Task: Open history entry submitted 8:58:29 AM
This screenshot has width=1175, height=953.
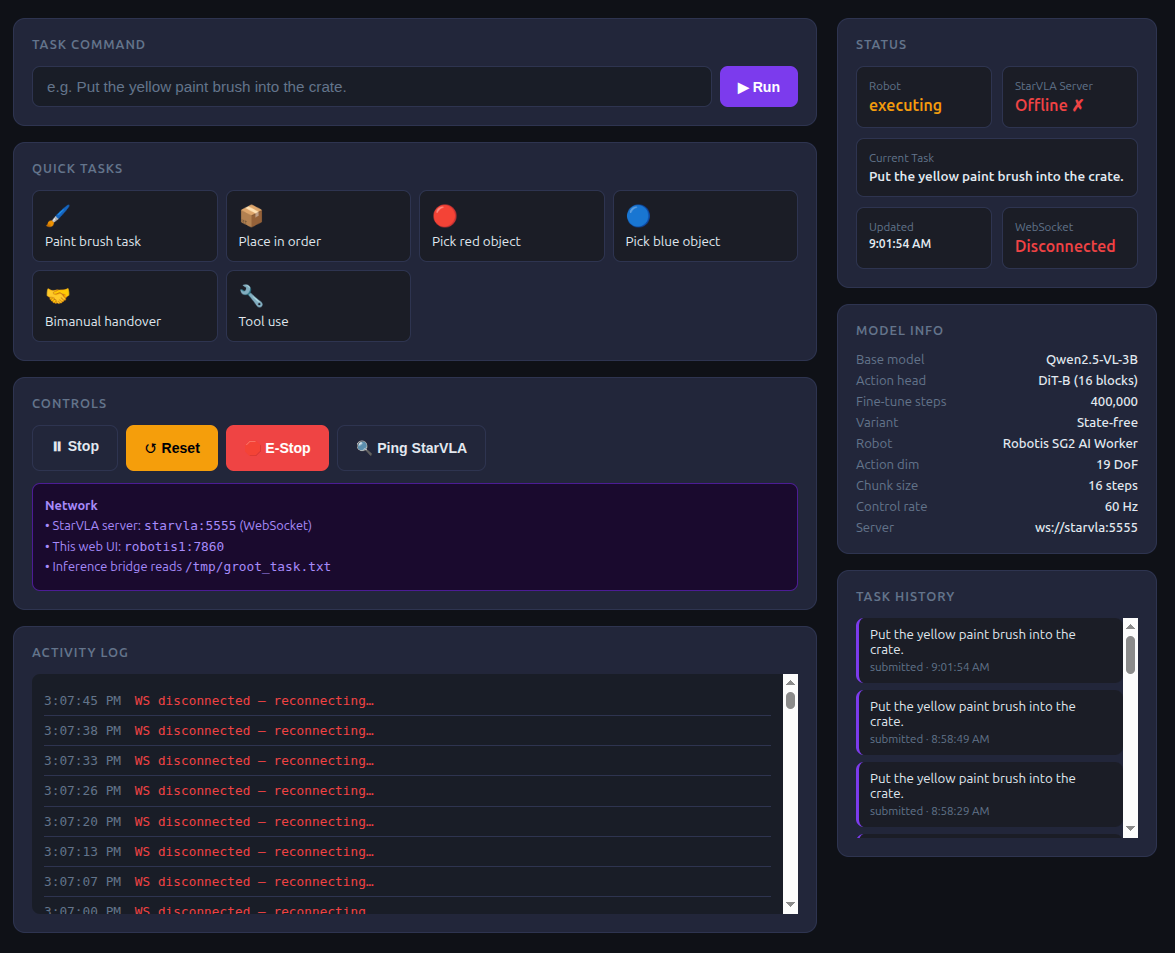Action: [989, 794]
